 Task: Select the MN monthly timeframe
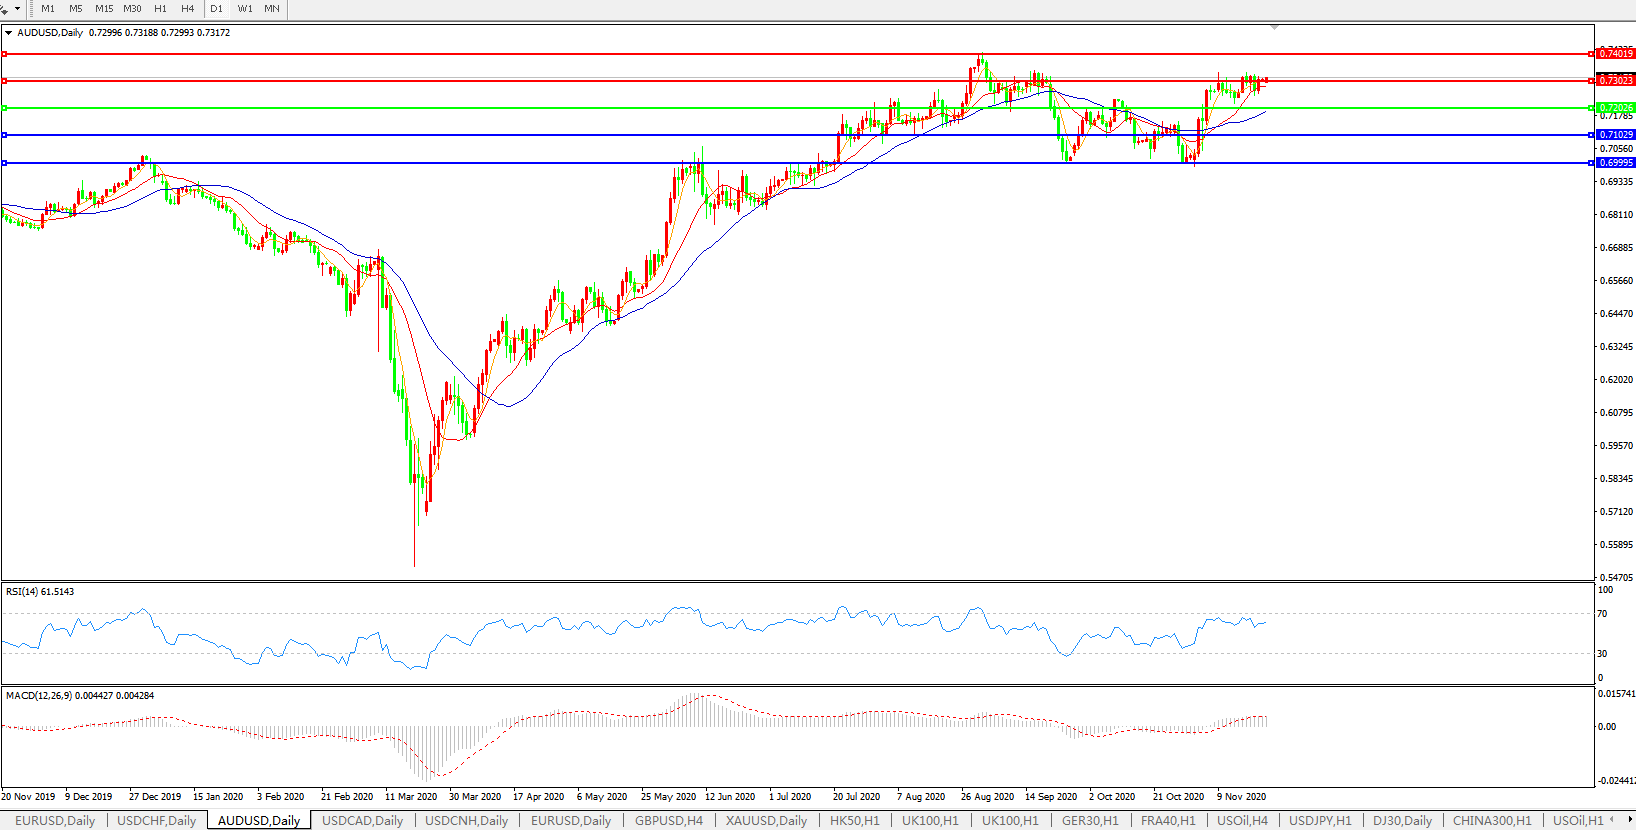click(x=272, y=9)
